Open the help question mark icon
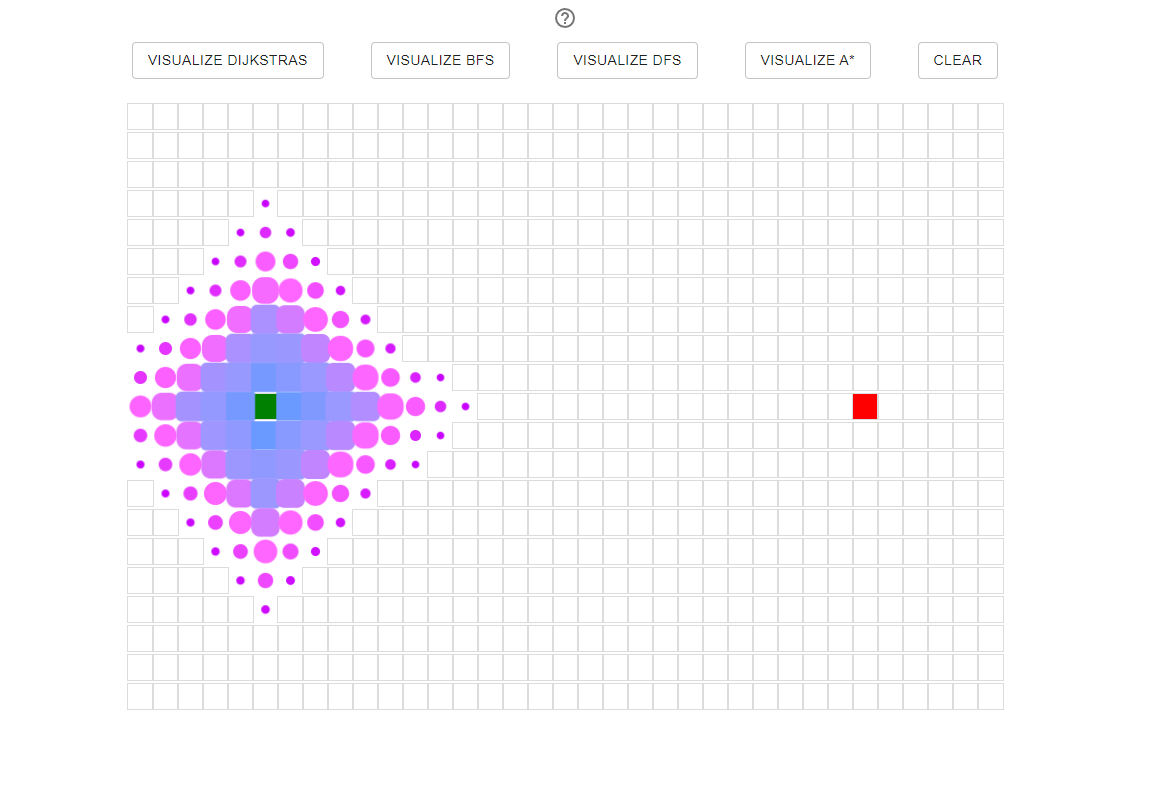The width and height of the screenshot is (1159, 807). pyautogui.click(x=565, y=18)
